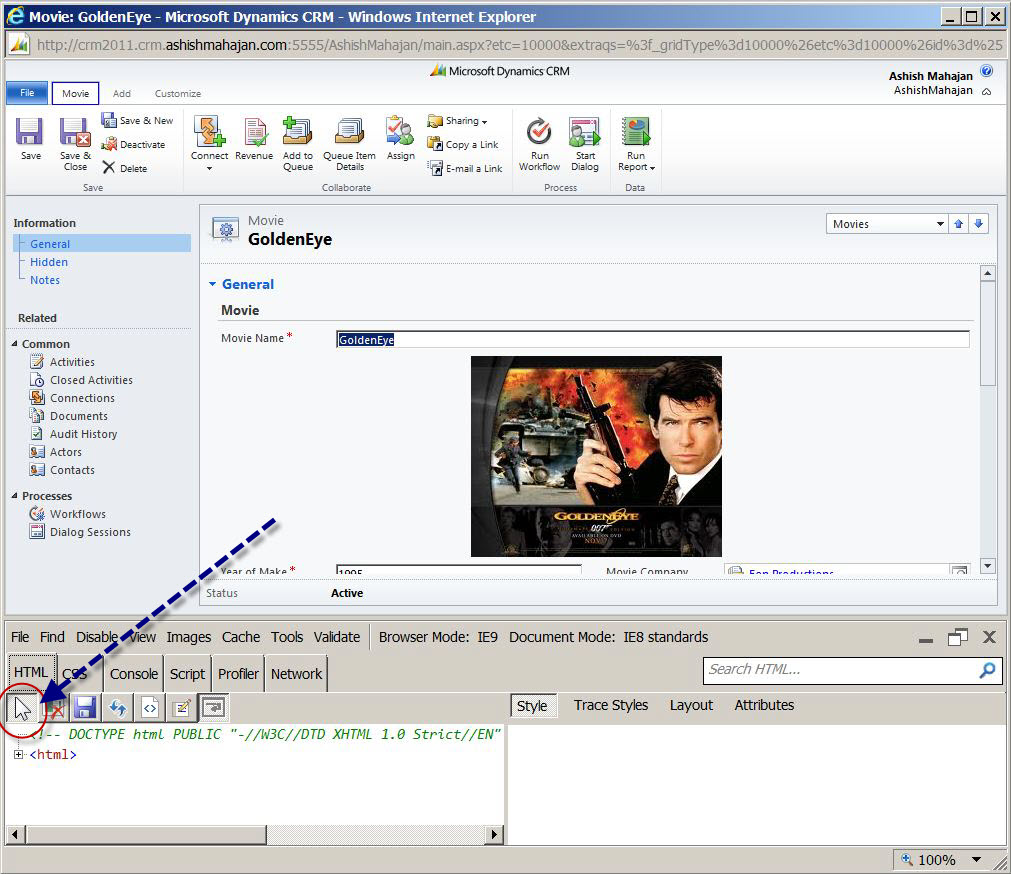Viewport: 1011px width, 874px height.
Task: Deactivate the movie record
Action: click(x=133, y=144)
